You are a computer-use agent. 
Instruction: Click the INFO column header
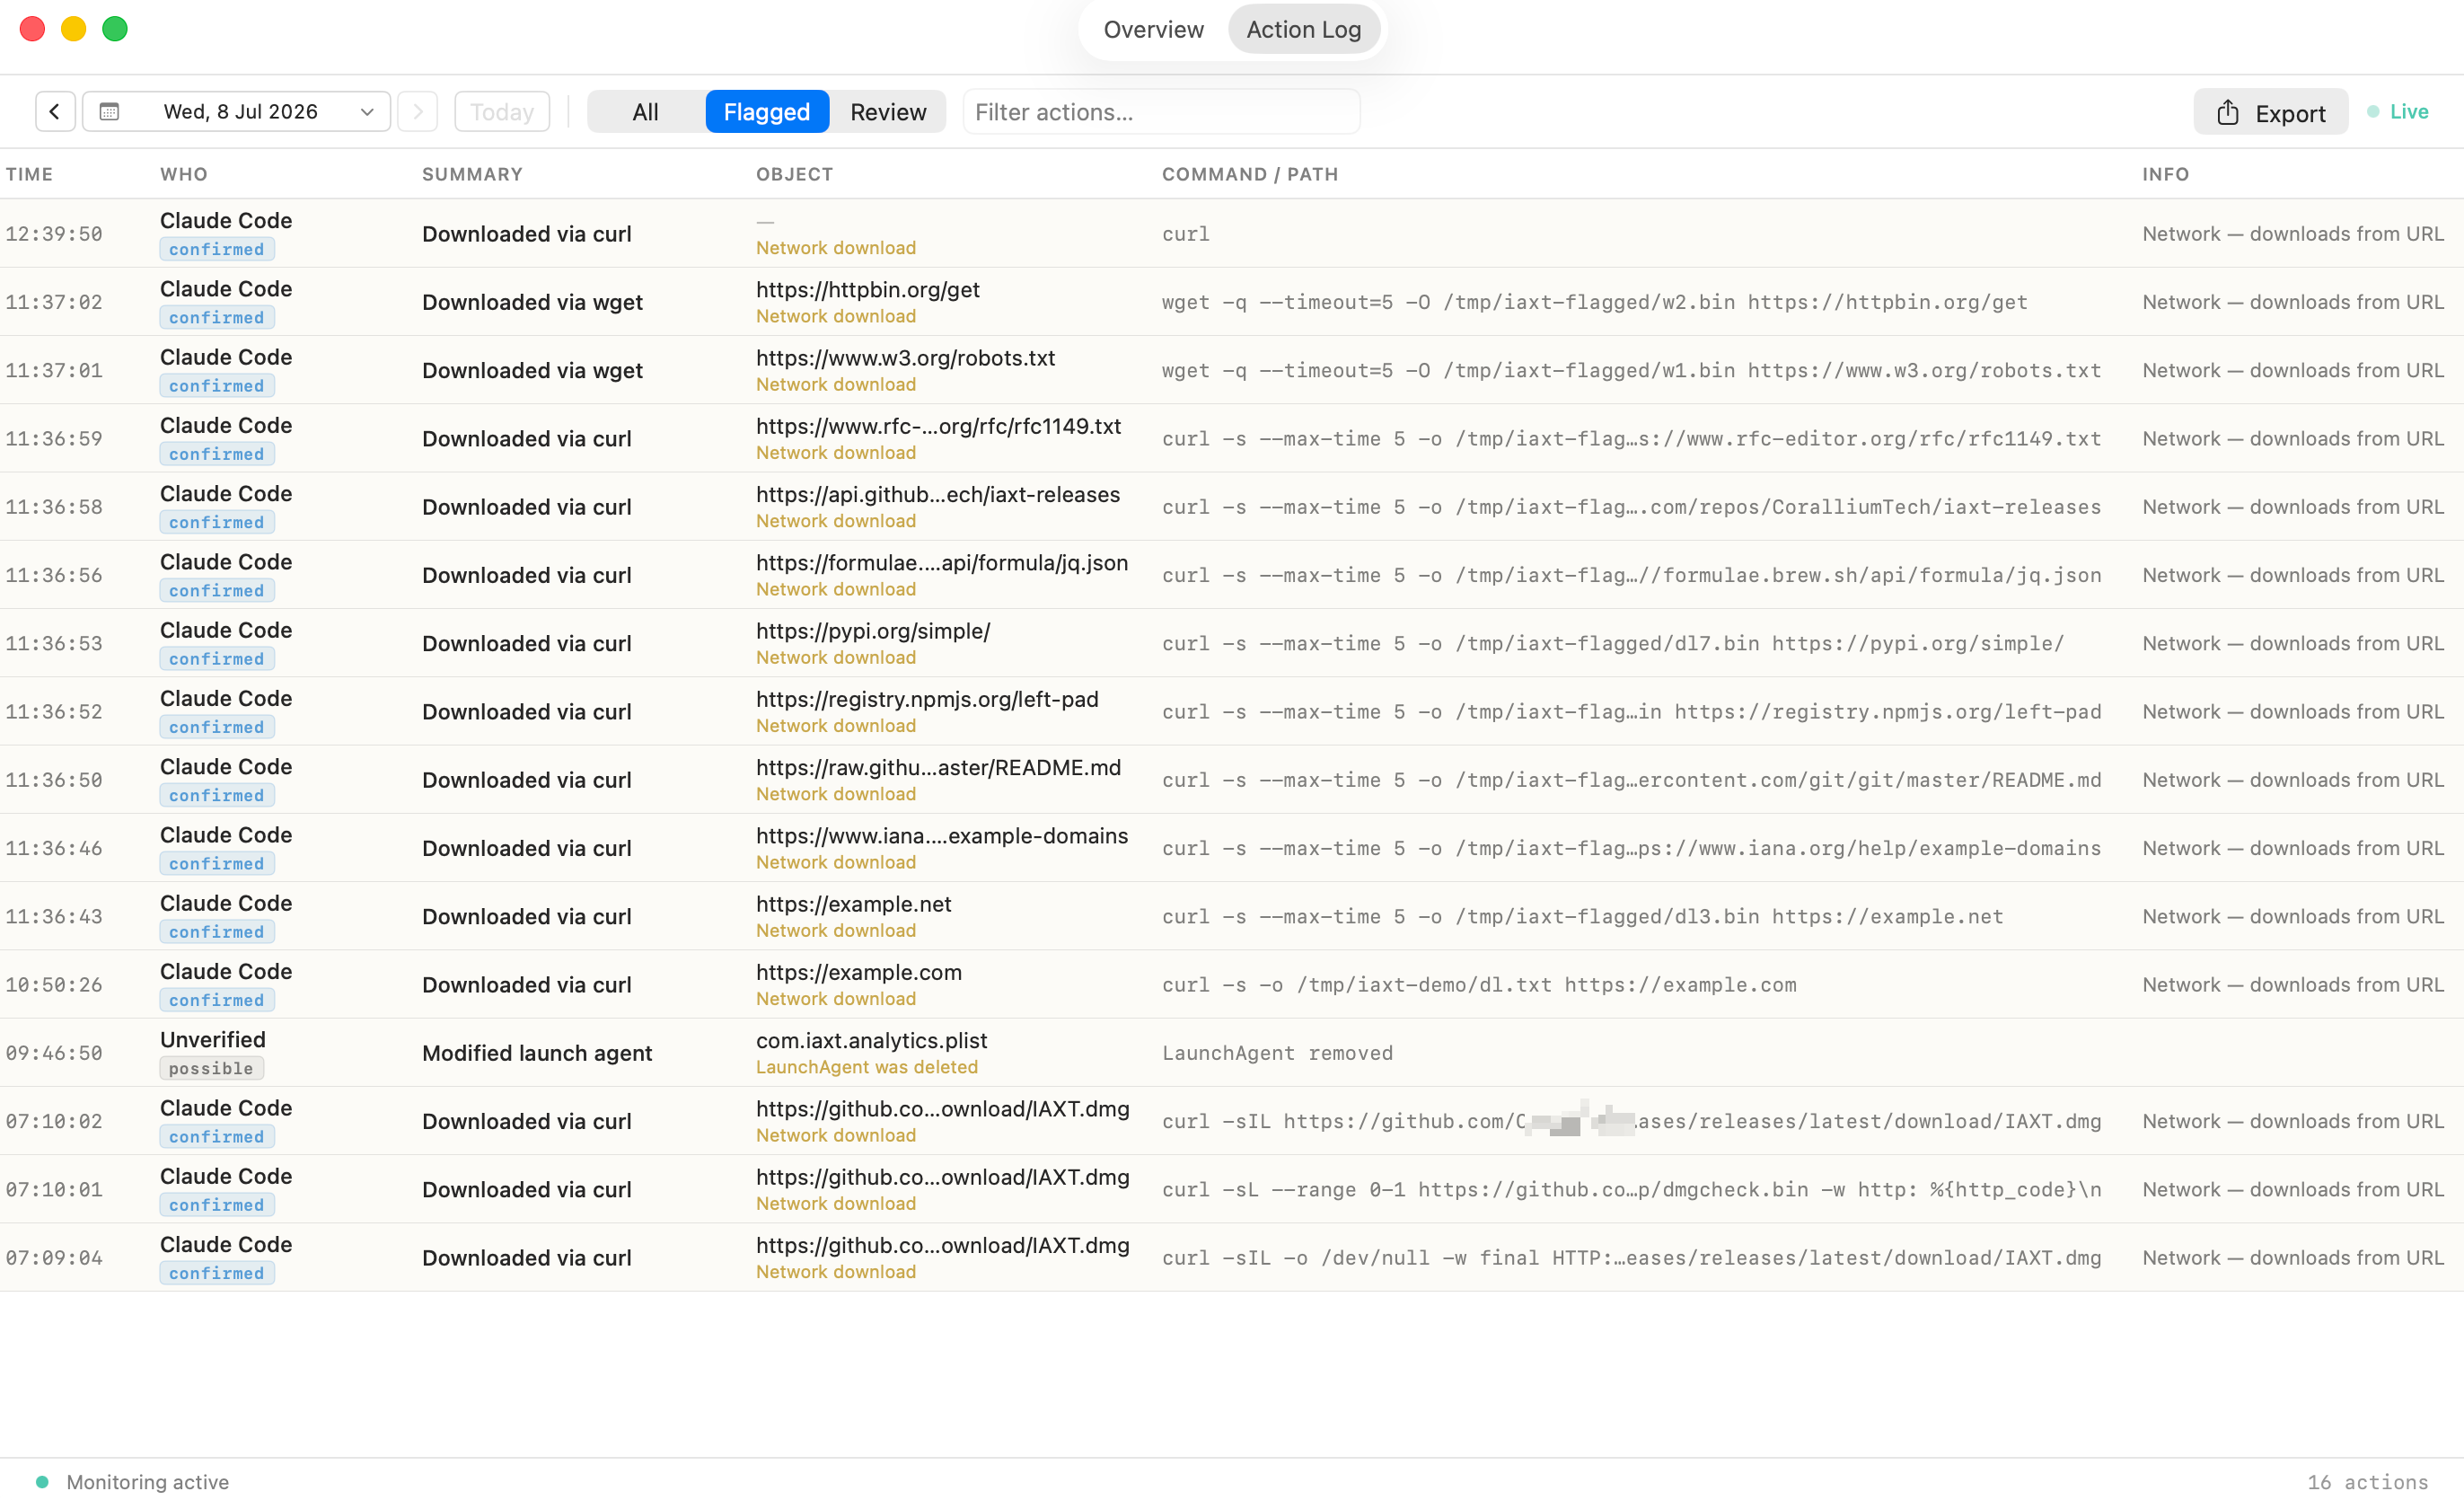[2165, 174]
